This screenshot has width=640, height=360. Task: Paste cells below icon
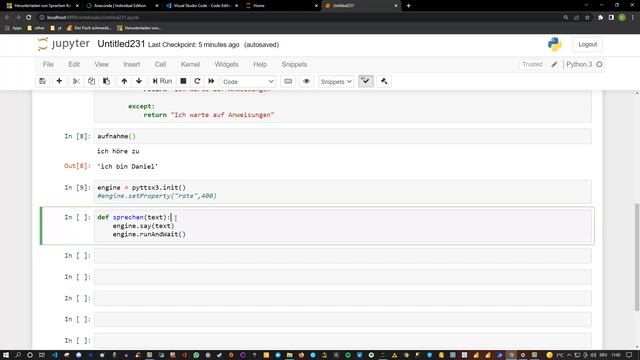pyautogui.click(x=107, y=81)
